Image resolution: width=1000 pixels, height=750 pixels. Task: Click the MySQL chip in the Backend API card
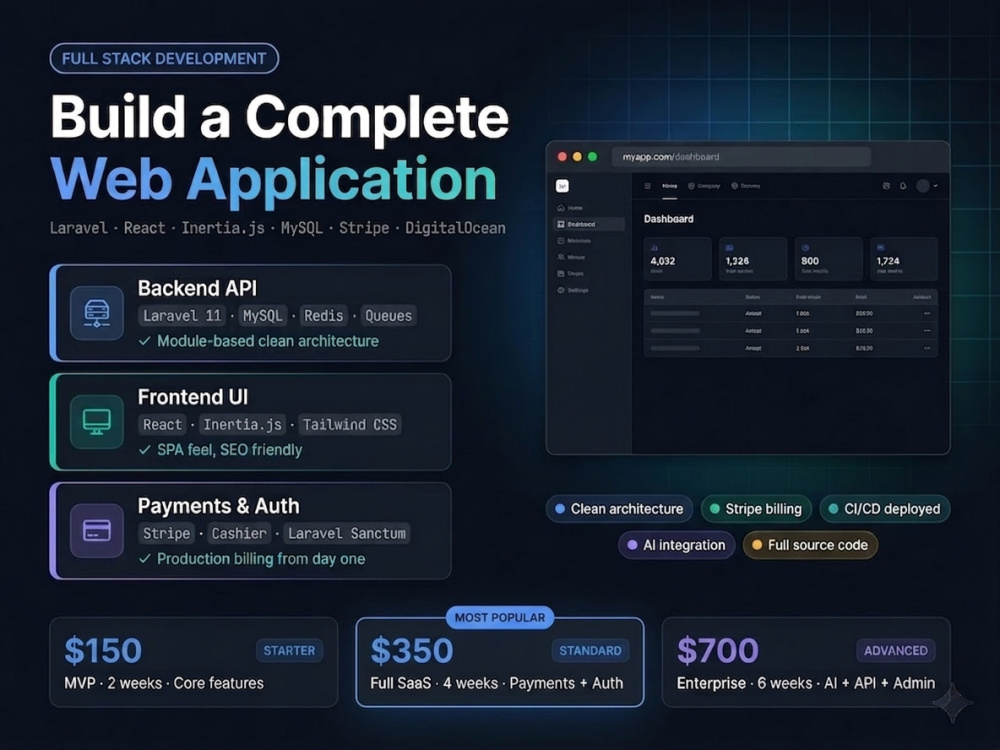click(x=262, y=316)
